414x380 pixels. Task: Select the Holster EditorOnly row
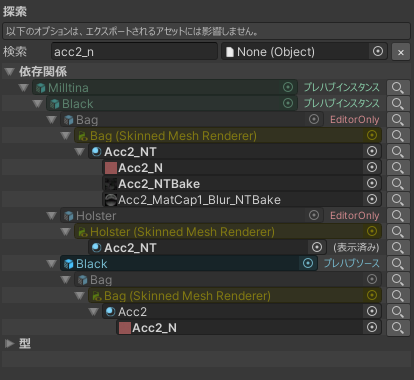click(x=192, y=216)
